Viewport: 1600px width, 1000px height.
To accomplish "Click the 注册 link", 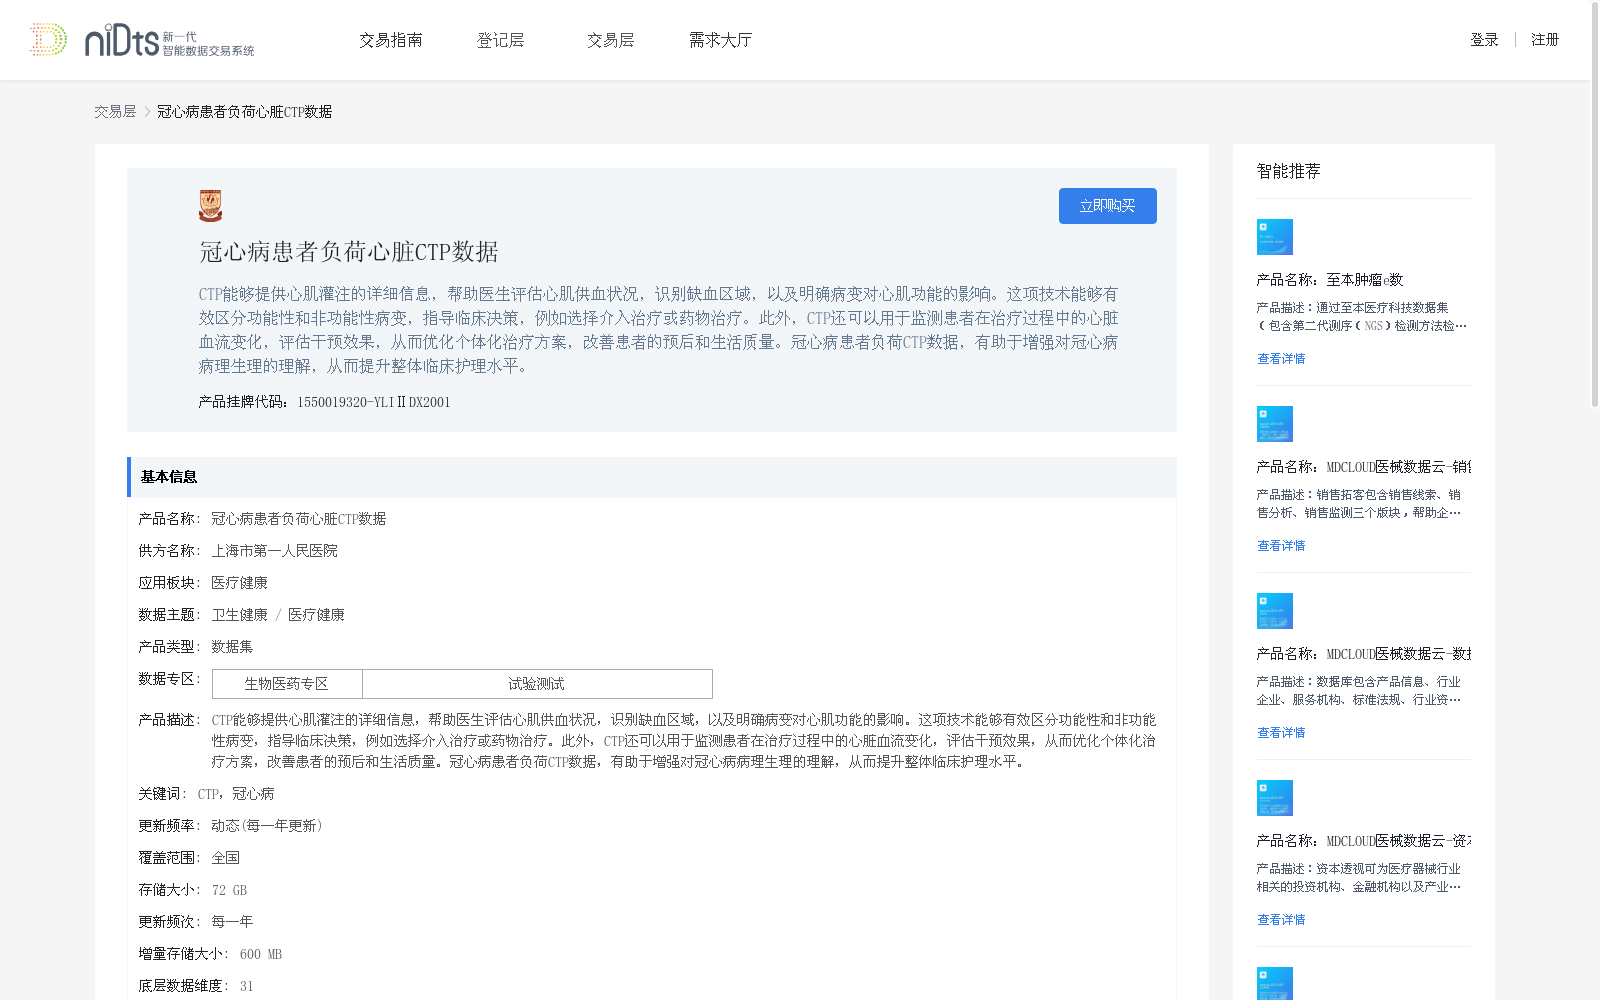I will point(1545,40).
